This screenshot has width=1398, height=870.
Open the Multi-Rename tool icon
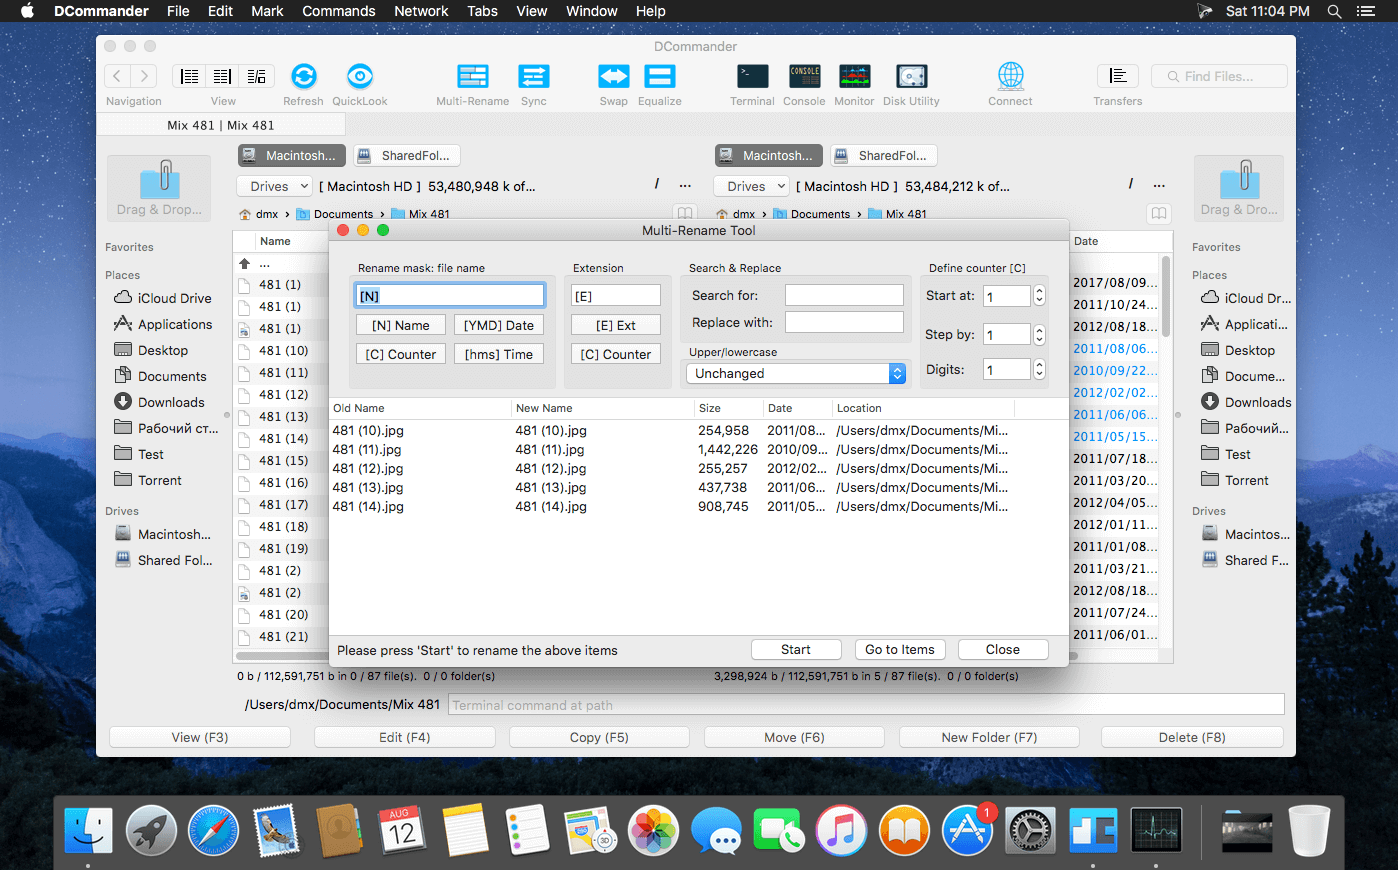tap(473, 76)
